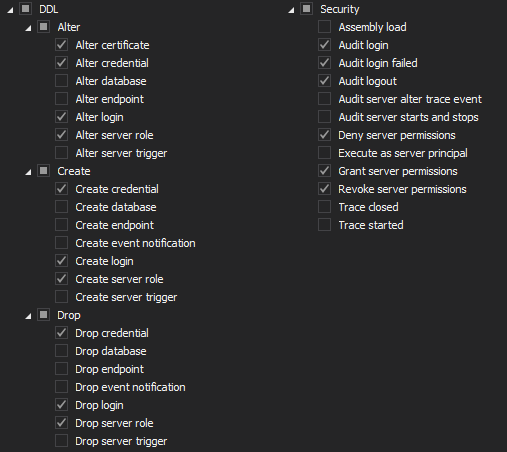Check the Create endpoint option
The image size is (507, 452).
click(61, 225)
